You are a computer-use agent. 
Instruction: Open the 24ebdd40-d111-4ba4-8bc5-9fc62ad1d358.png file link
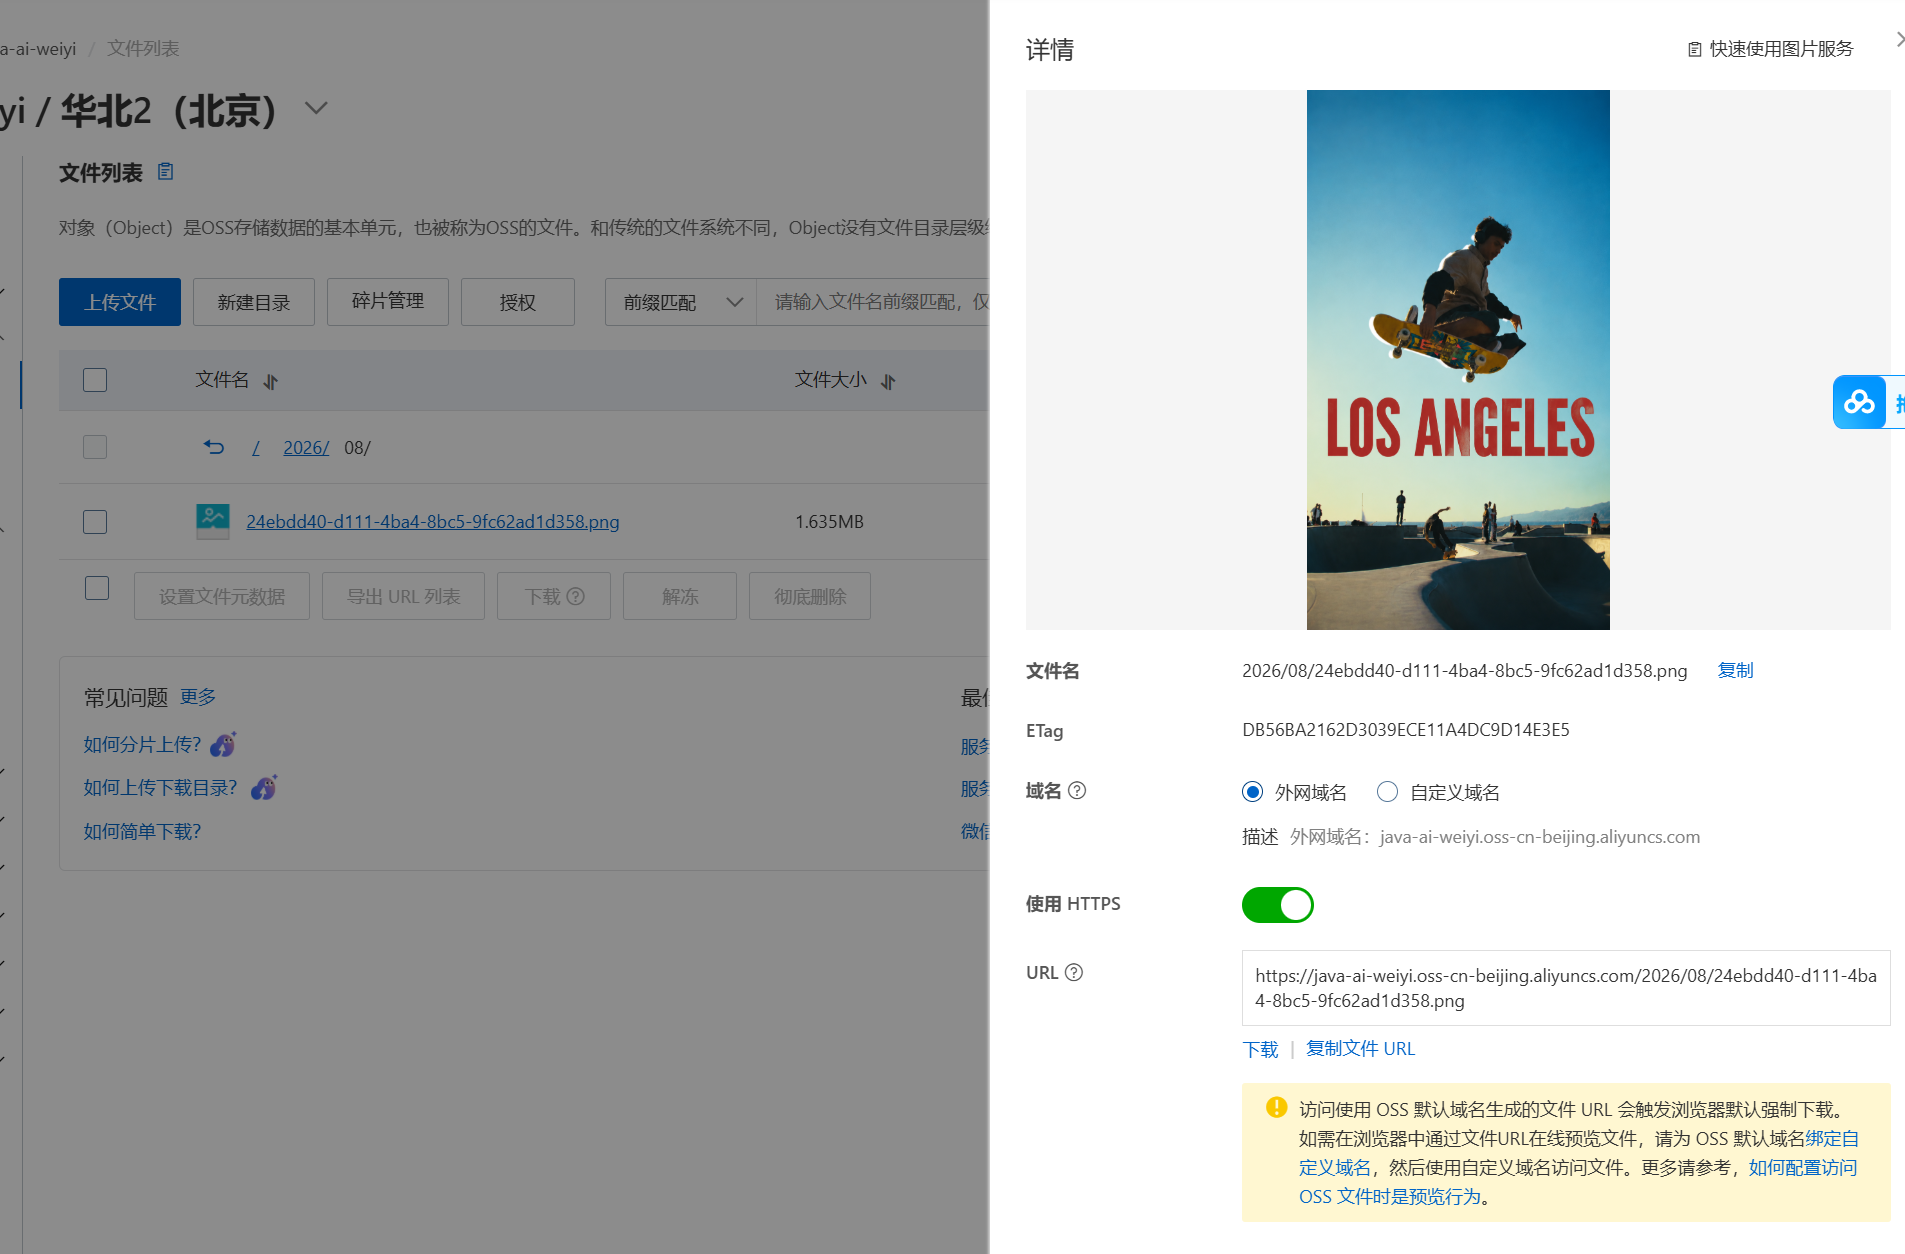pyautogui.click(x=433, y=522)
